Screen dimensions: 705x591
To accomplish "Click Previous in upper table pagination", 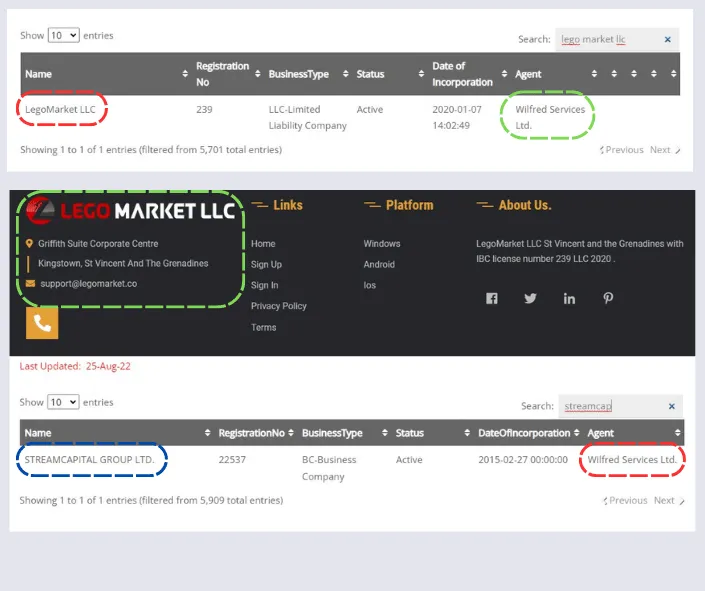I will point(621,150).
